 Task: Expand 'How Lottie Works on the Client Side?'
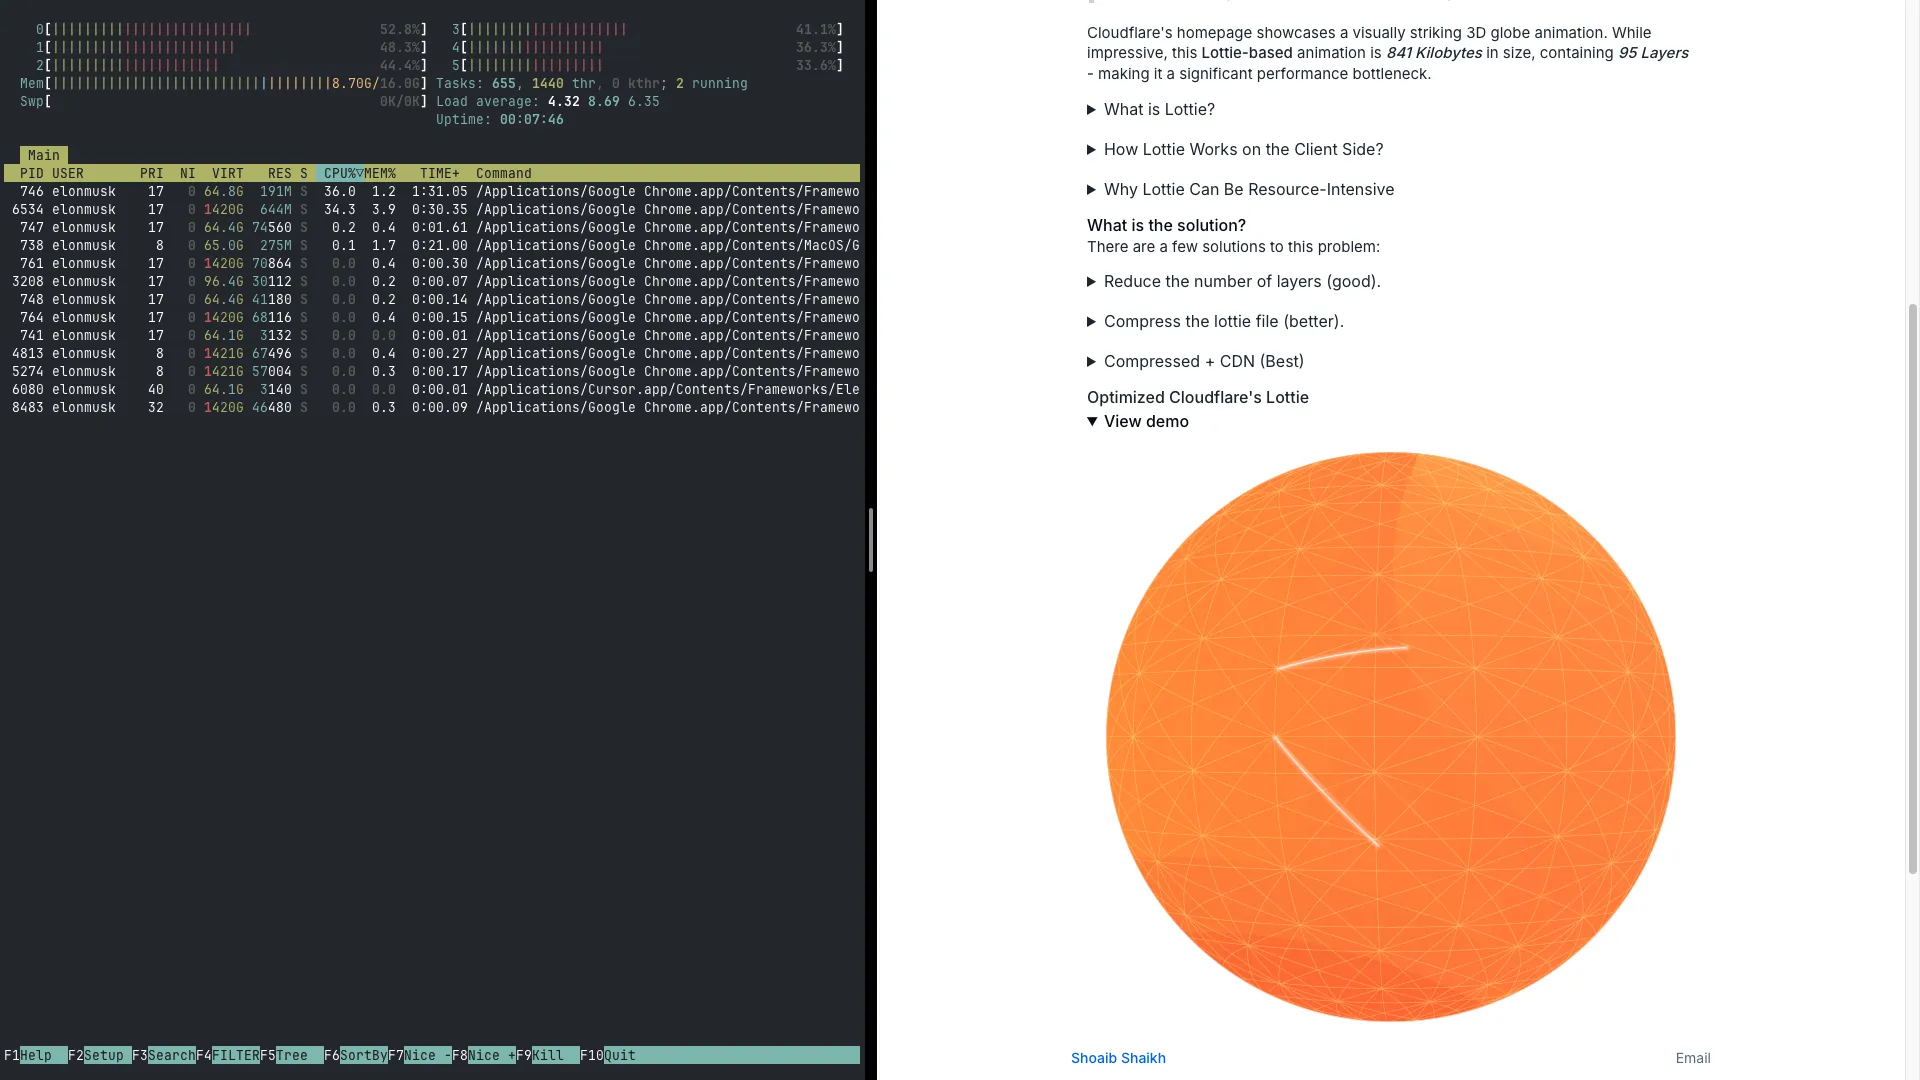coord(1242,150)
